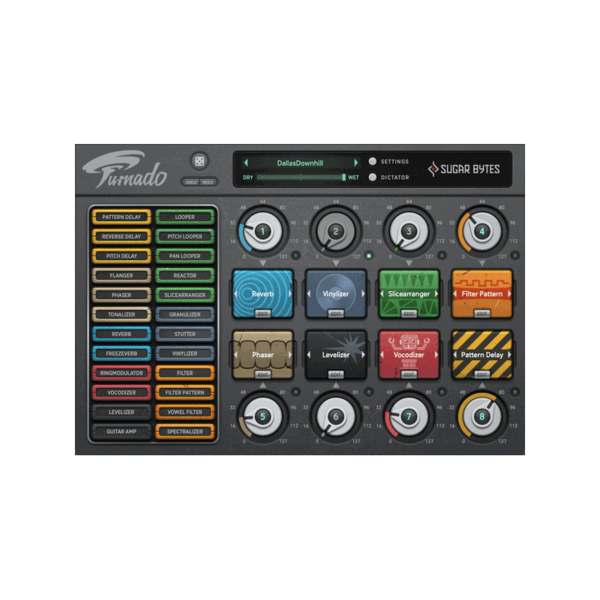Roll the random dice button

click(x=199, y=161)
